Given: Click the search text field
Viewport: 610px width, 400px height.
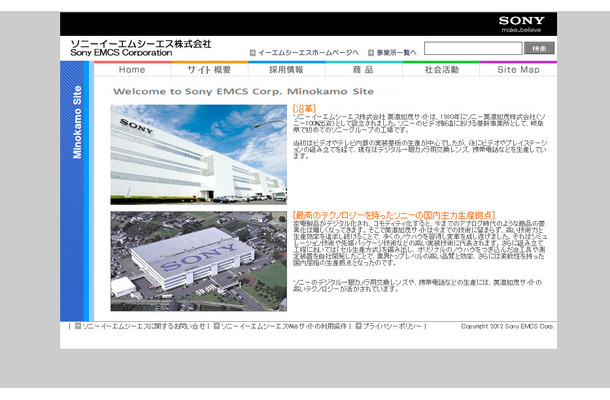Looking at the screenshot, I should click(473, 48).
